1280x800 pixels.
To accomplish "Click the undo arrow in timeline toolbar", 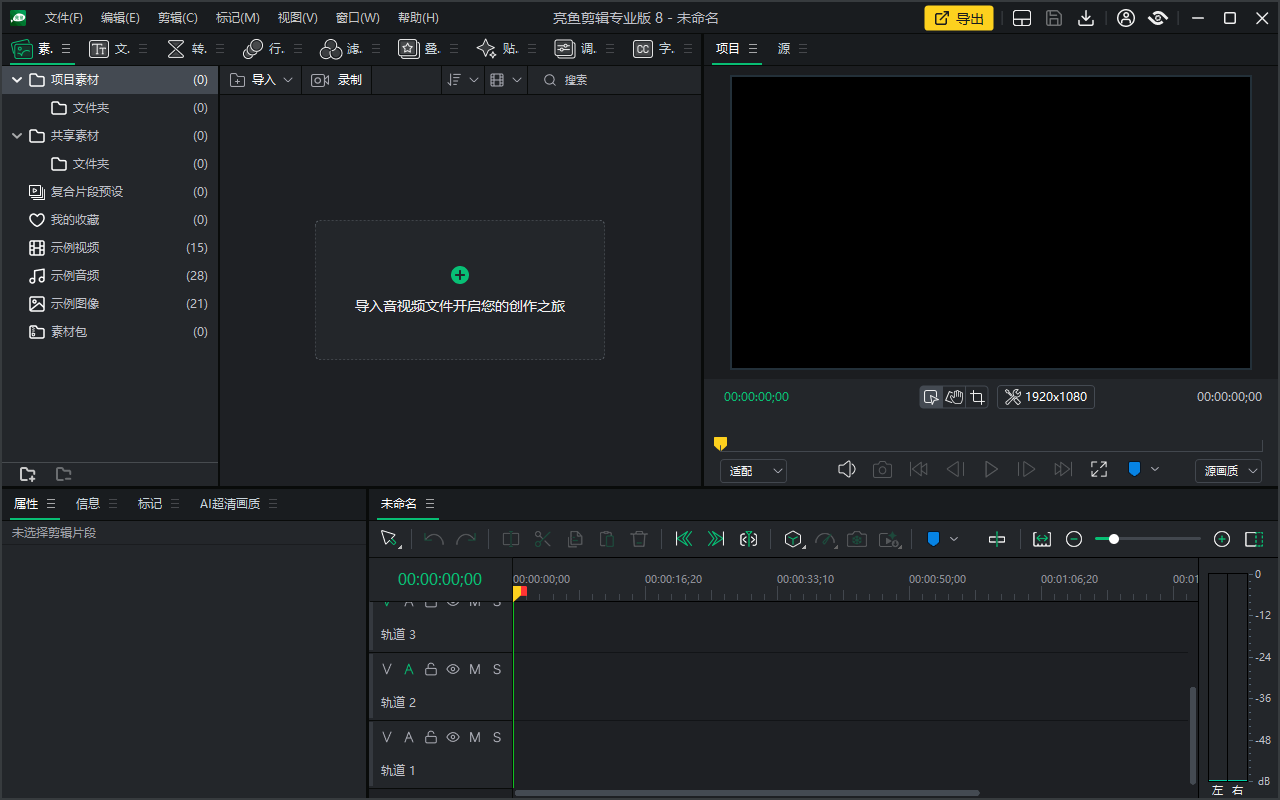I will (434, 539).
